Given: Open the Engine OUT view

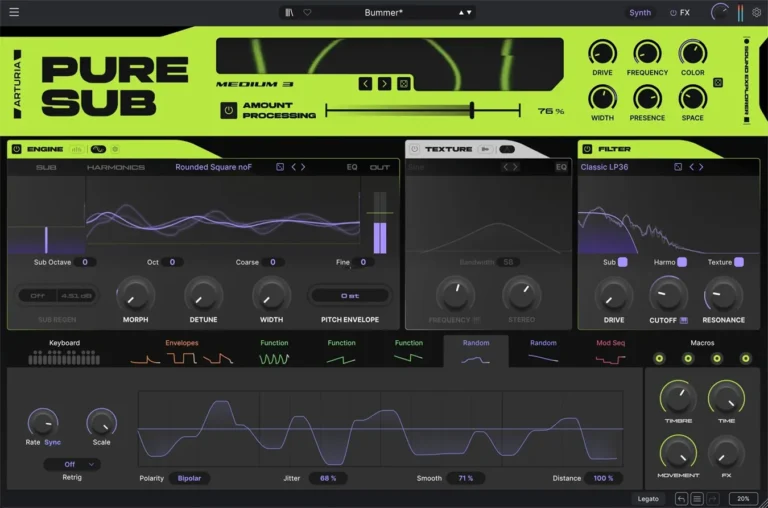Looking at the screenshot, I should pos(380,167).
